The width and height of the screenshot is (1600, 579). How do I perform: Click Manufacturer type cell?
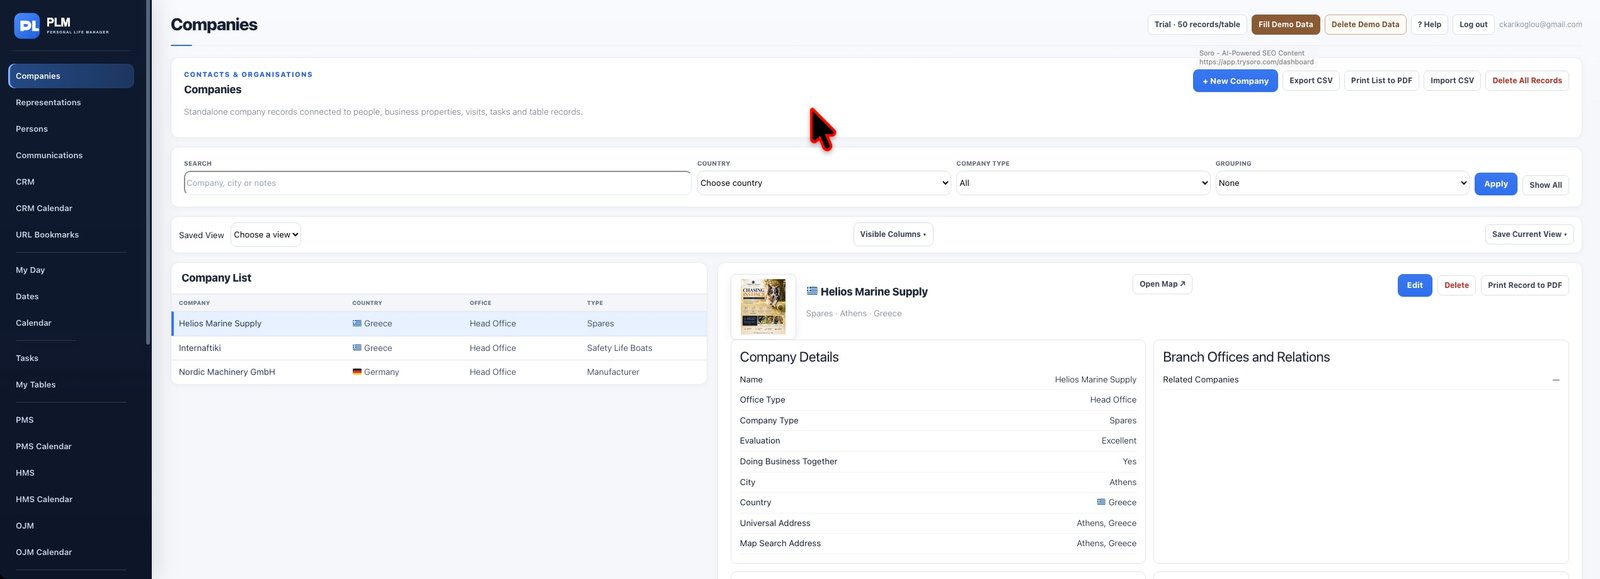pos(613,372)
